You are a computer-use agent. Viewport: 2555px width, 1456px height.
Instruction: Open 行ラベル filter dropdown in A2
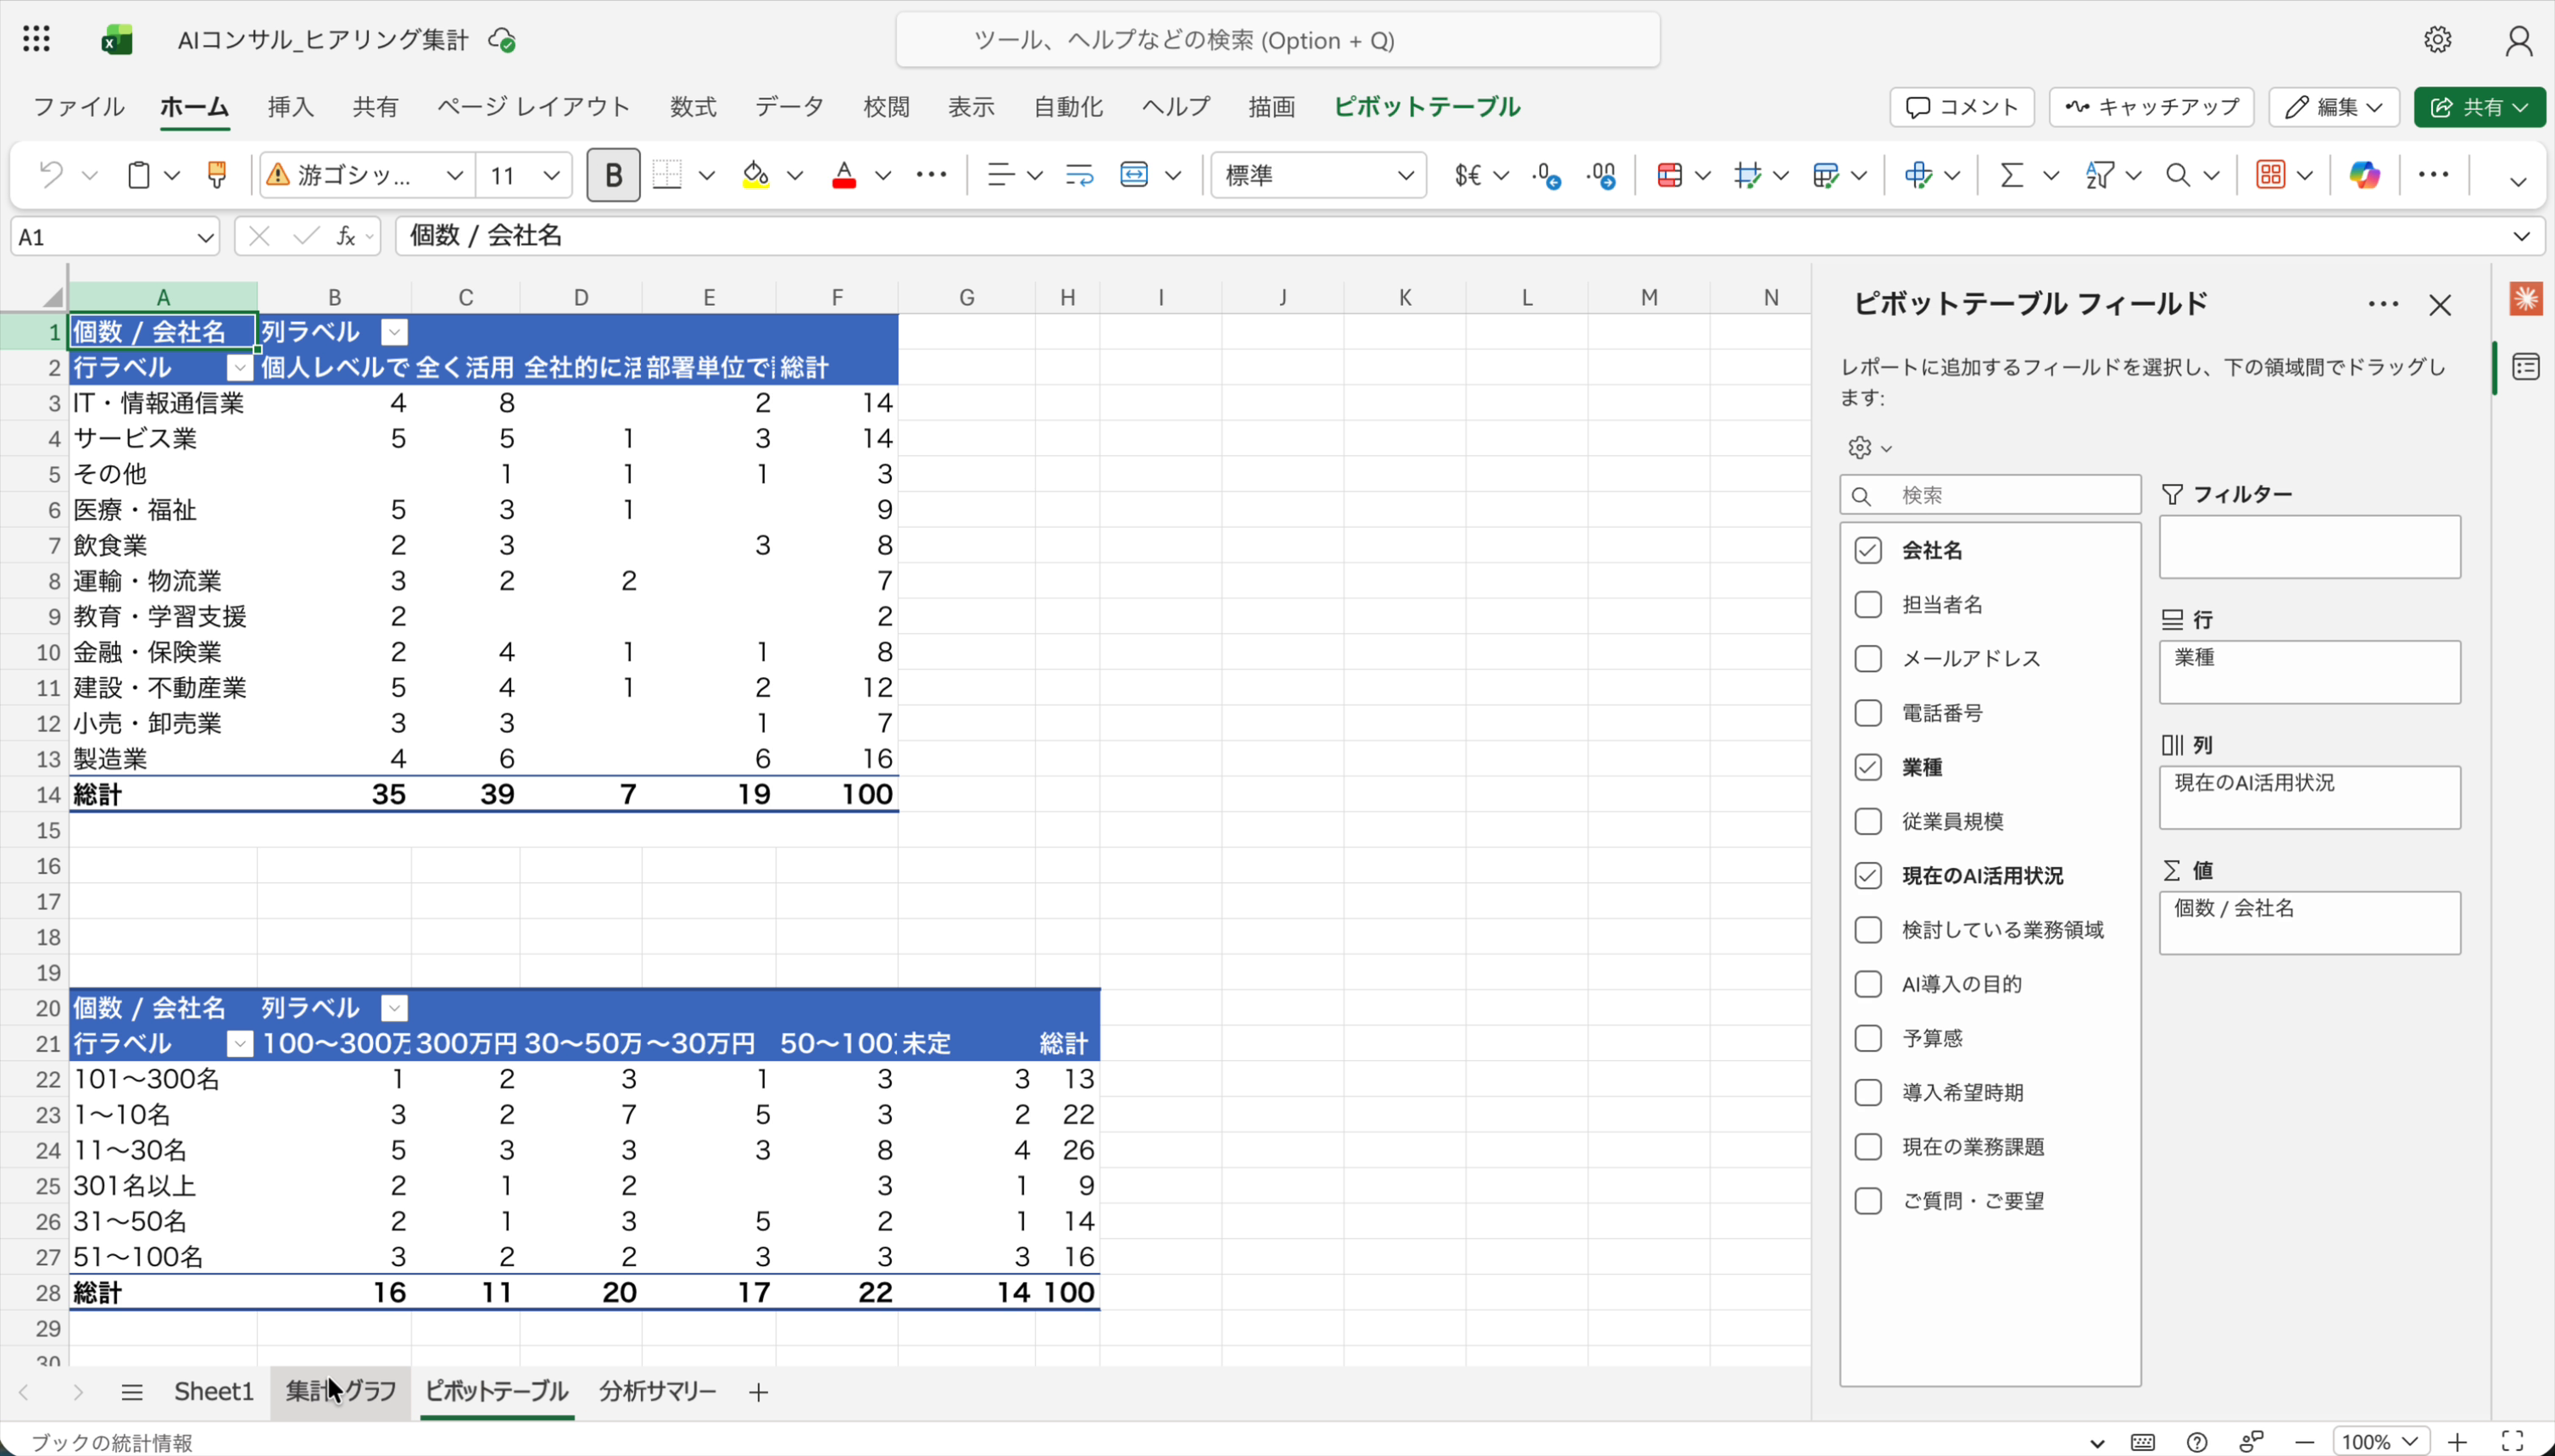click(239, 368)
